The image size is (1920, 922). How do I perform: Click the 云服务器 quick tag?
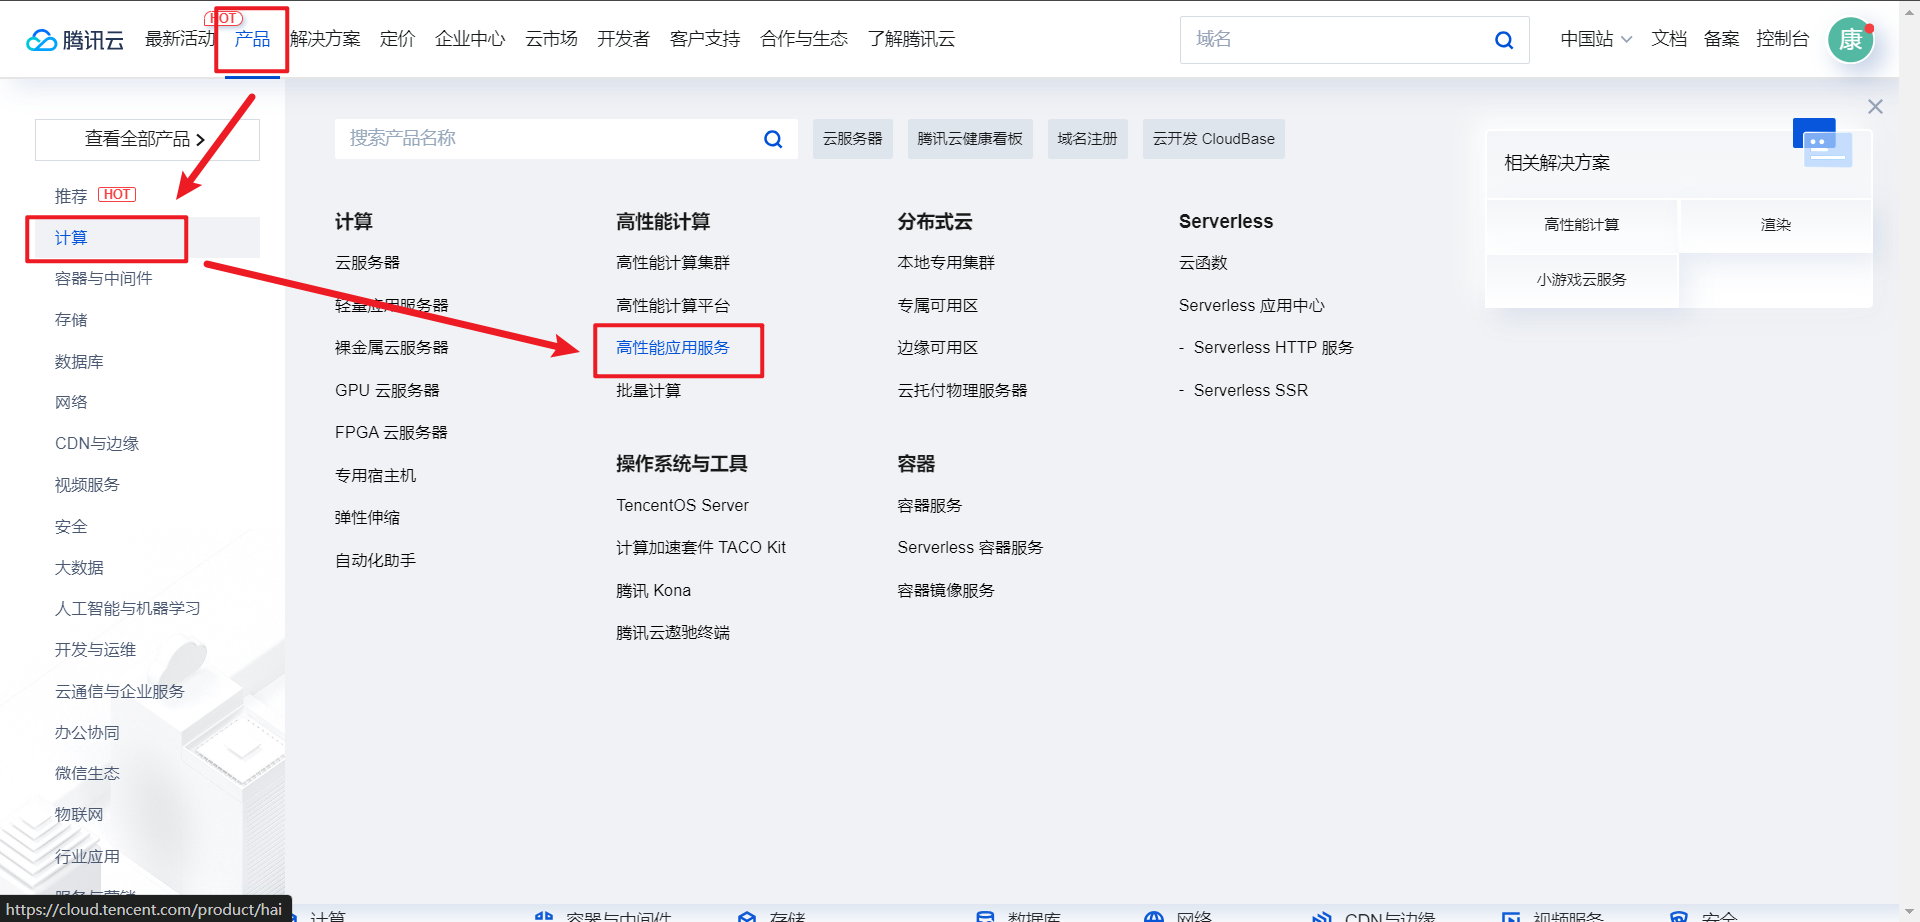(852, 139)
